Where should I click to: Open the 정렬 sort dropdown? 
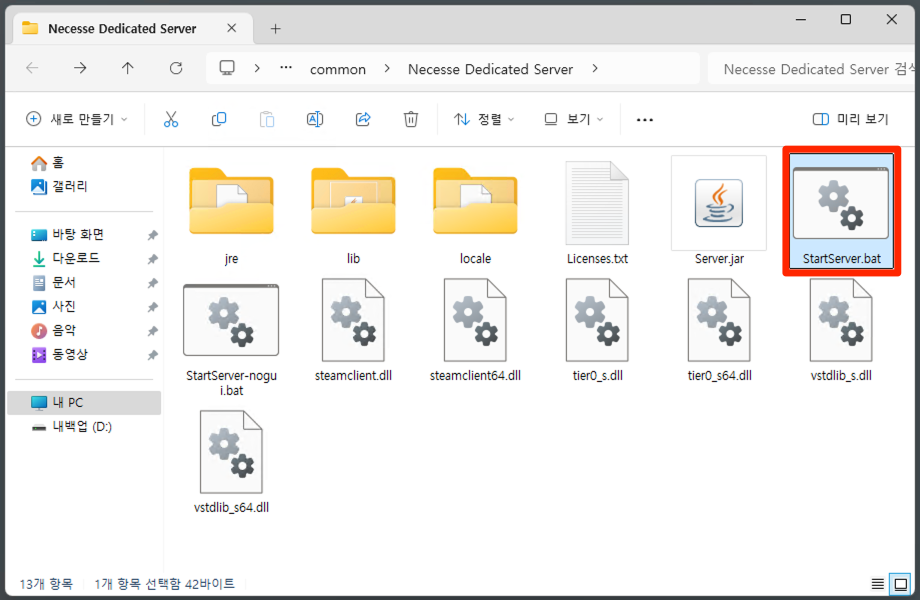click(x=484, y=119)
